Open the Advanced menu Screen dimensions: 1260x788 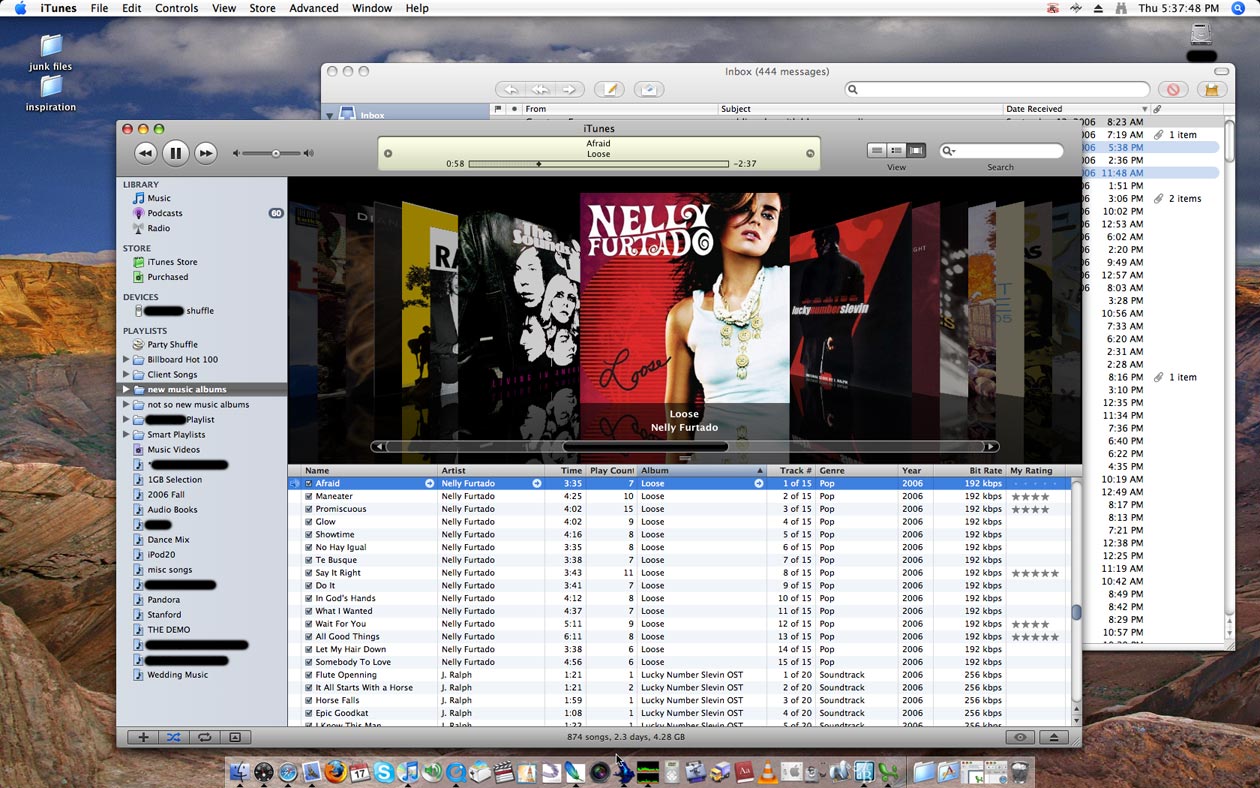click(314, 8)
